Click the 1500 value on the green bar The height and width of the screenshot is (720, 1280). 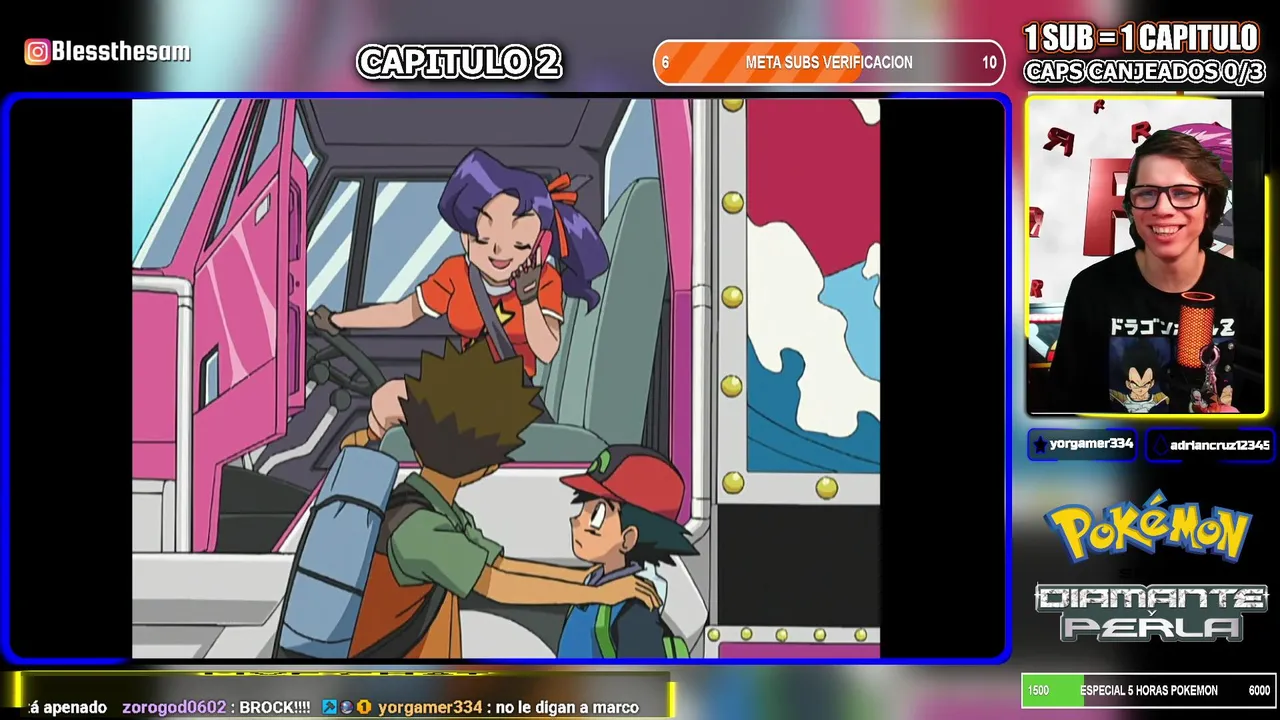[1038, 690]
